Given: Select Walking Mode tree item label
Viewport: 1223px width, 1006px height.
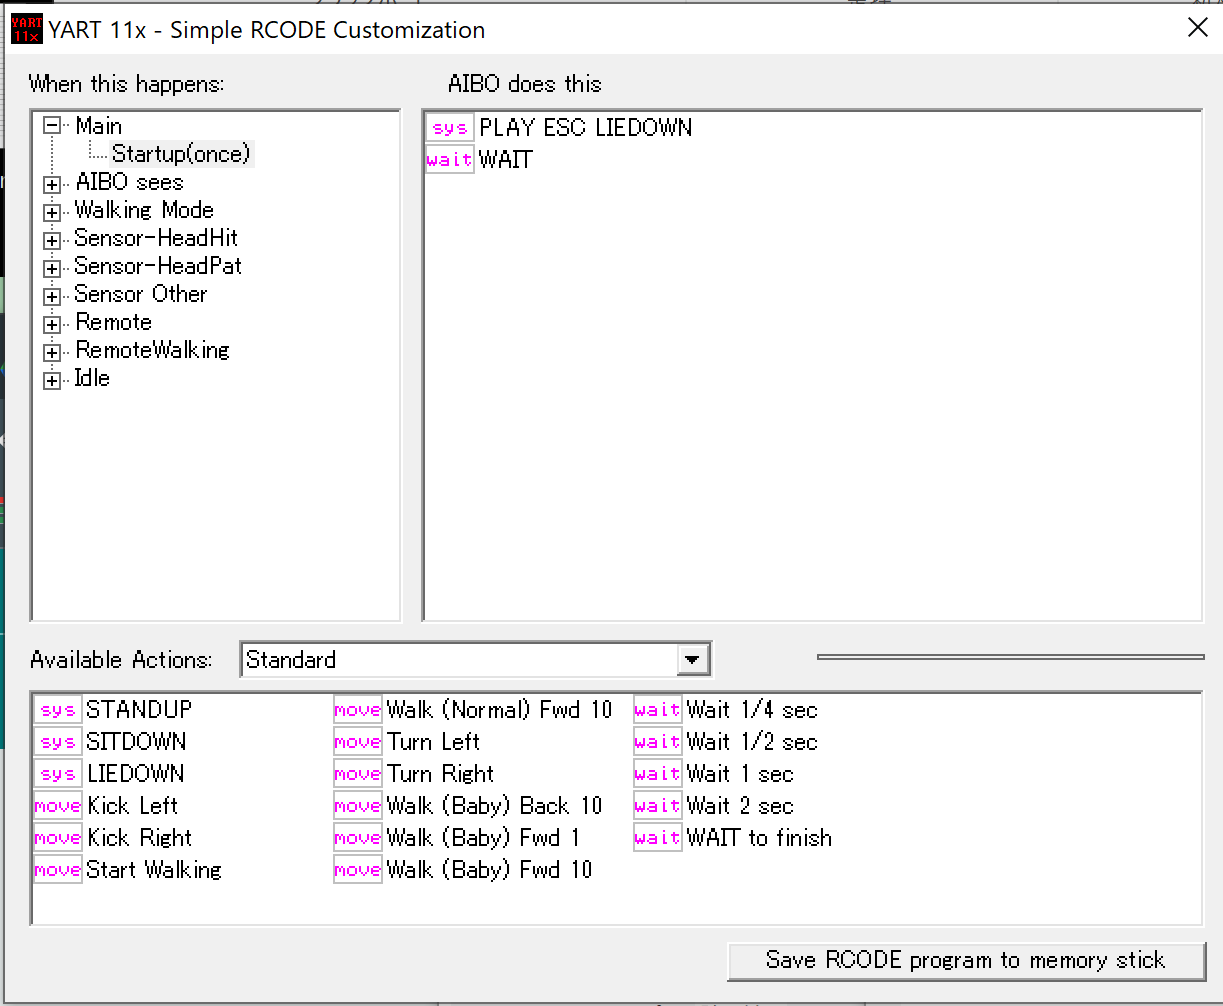Looking at the screenshot, I should (144, 210).
